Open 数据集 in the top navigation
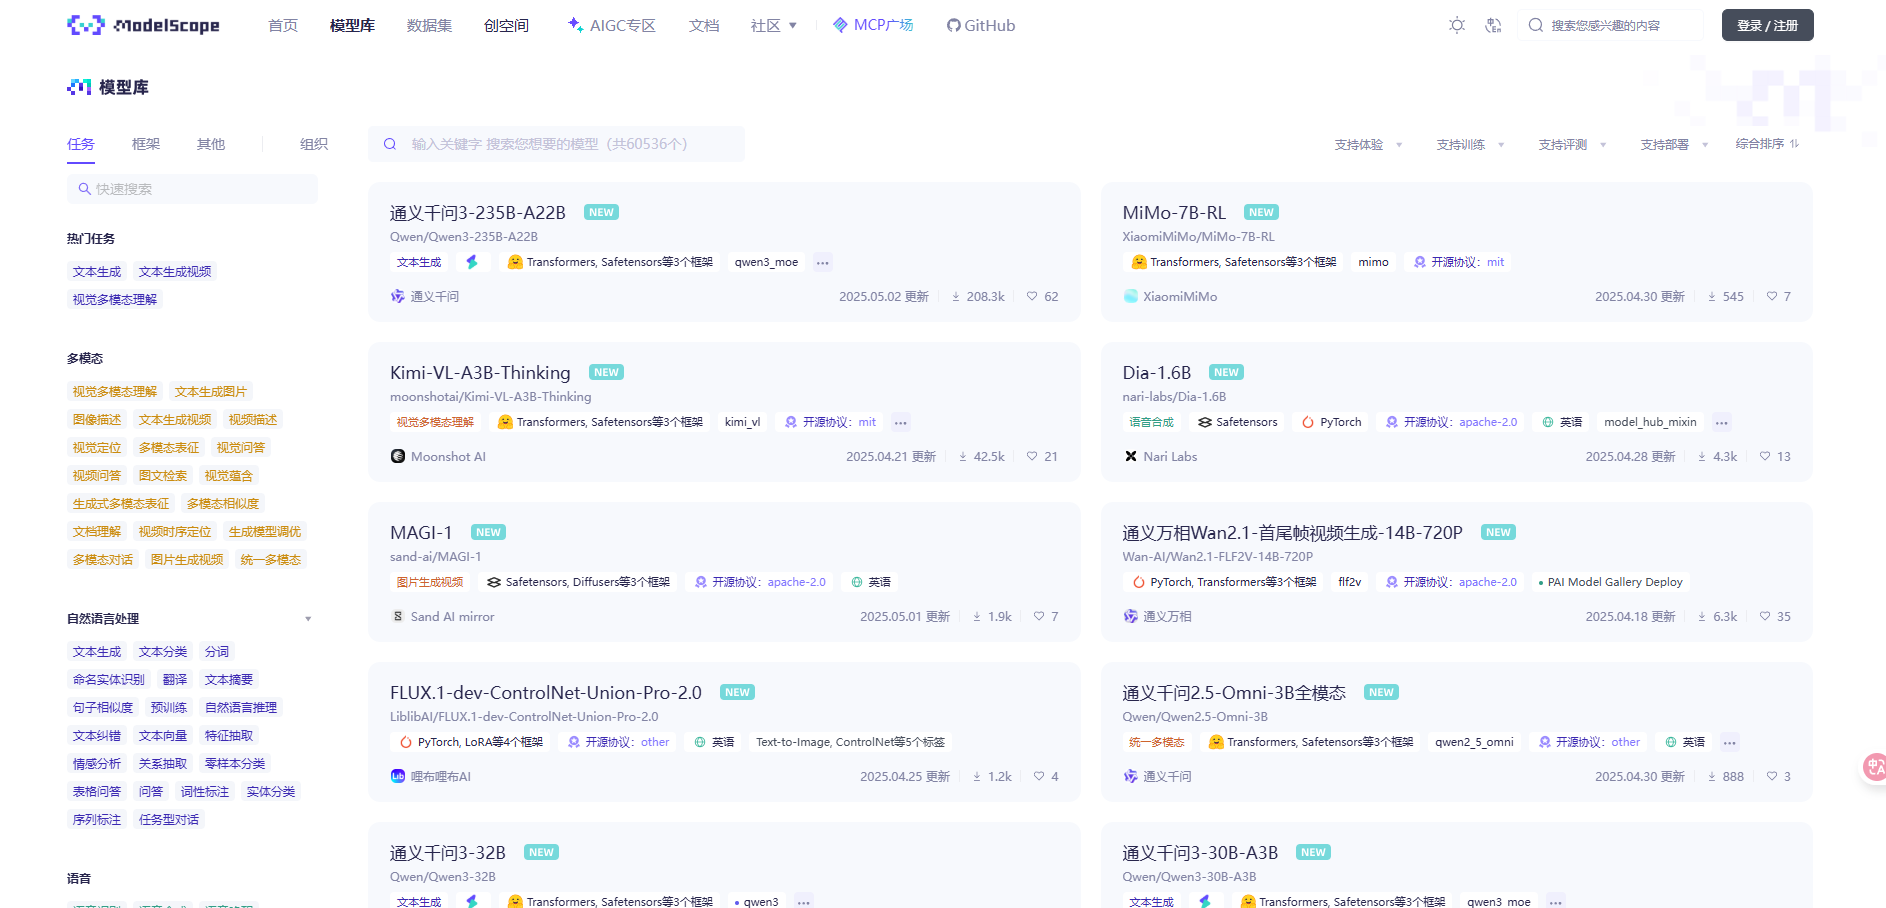 [x=429, y=25]
